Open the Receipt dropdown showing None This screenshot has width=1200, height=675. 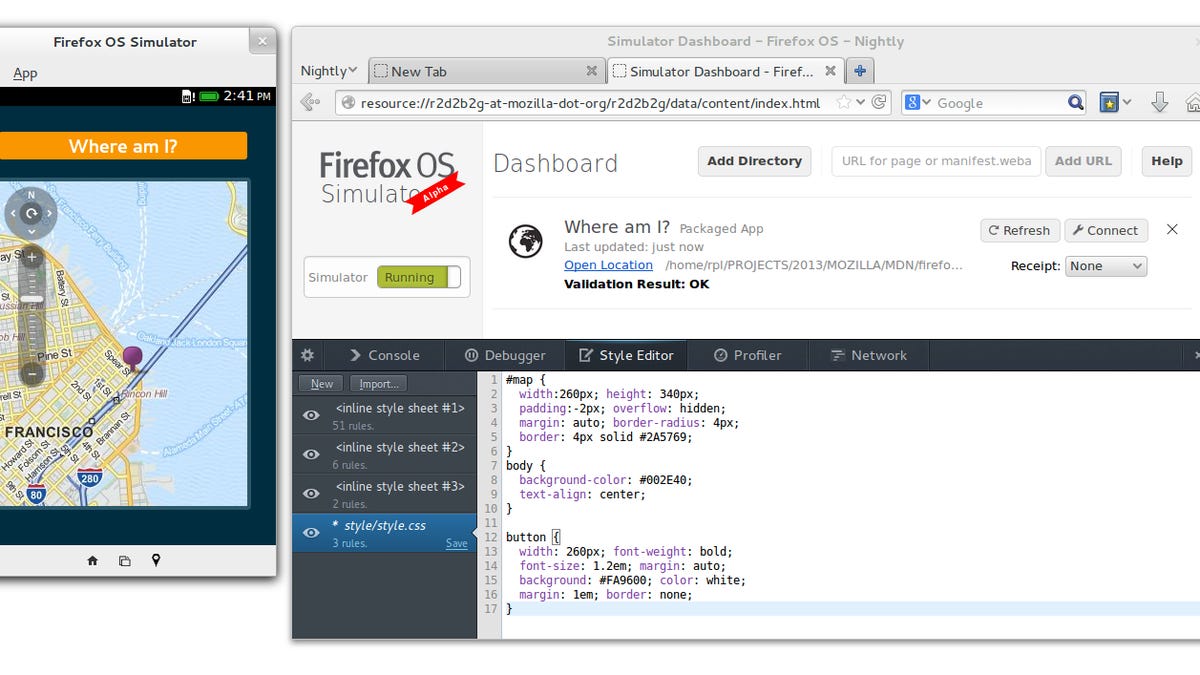tap(1106, 266)
